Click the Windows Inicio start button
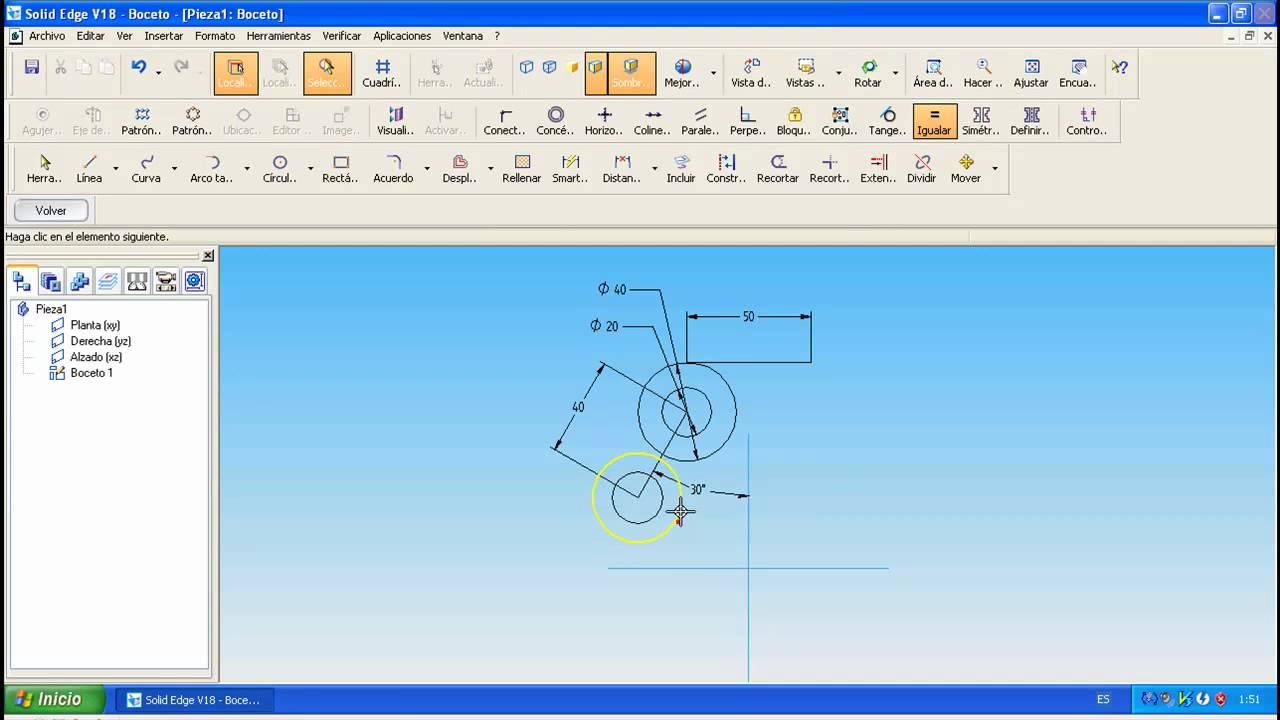 coord(55,700)
